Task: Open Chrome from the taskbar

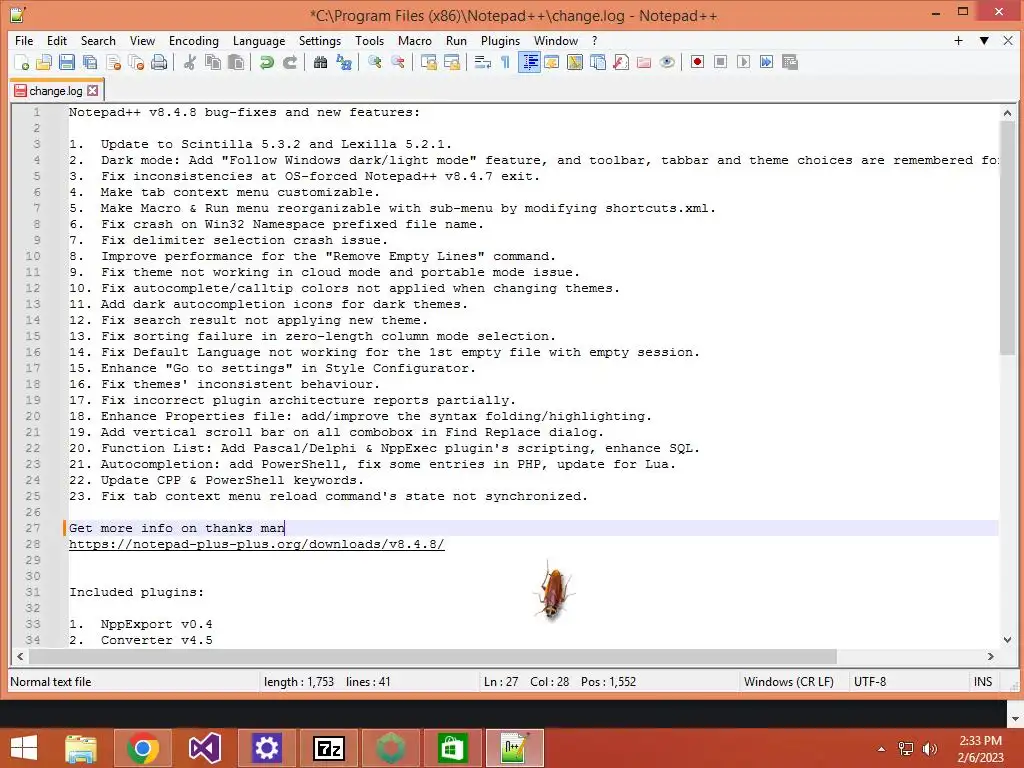Action: click(143, 748)
